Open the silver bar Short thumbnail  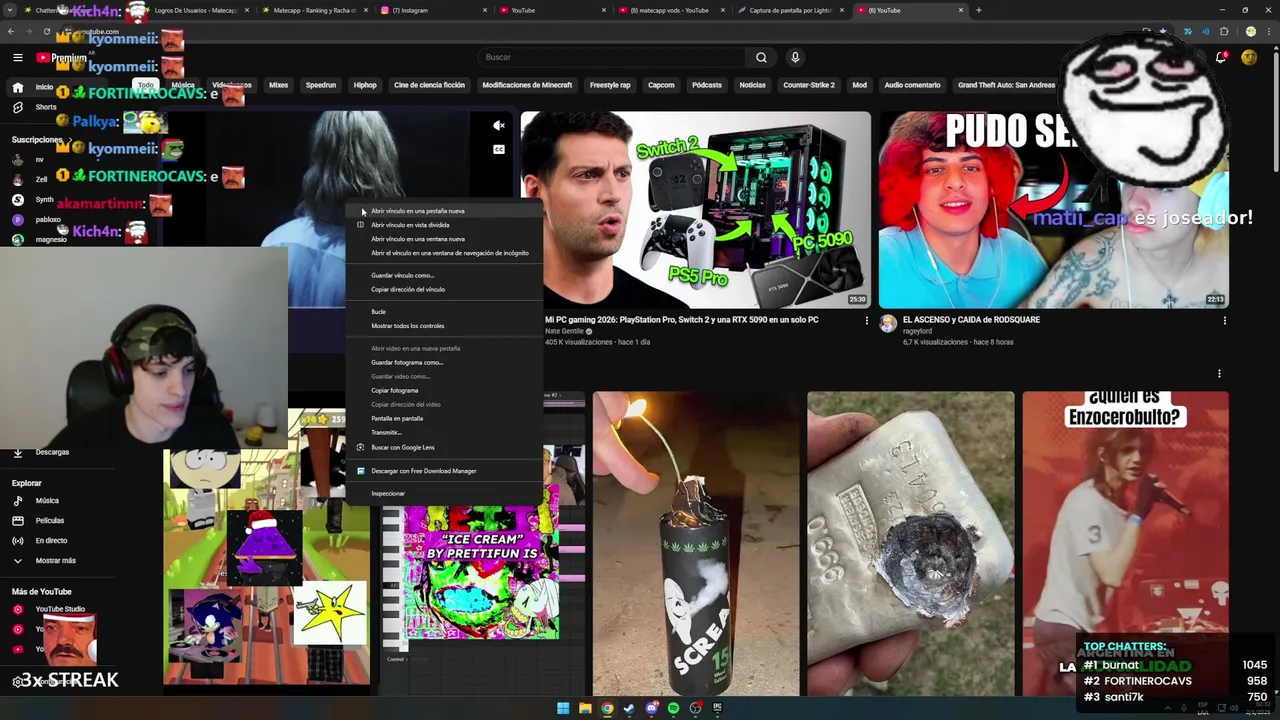pyautogui.click(x=911, y=543)
